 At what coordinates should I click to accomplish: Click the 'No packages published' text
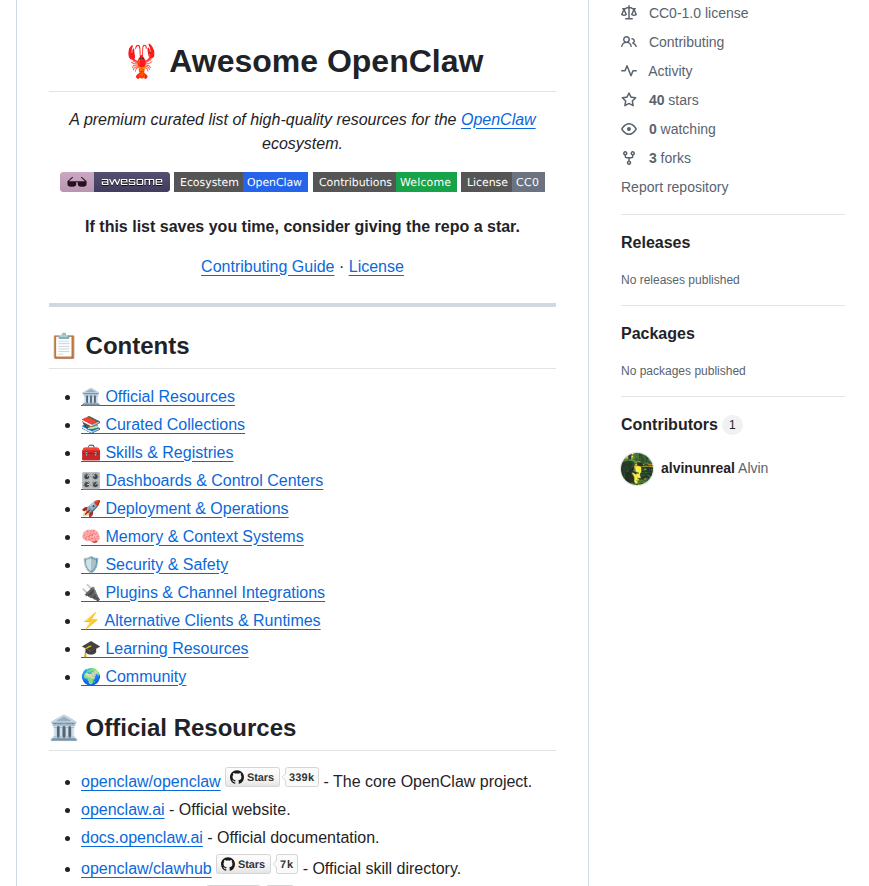pos(683,371)
